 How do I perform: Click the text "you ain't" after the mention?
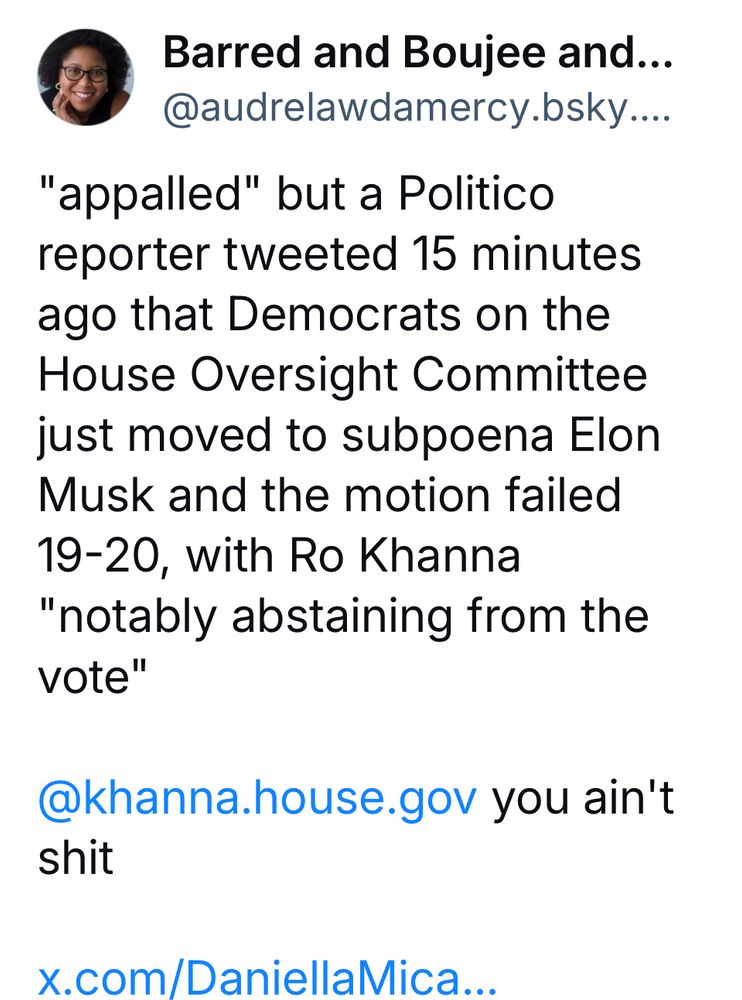point(582,799)
